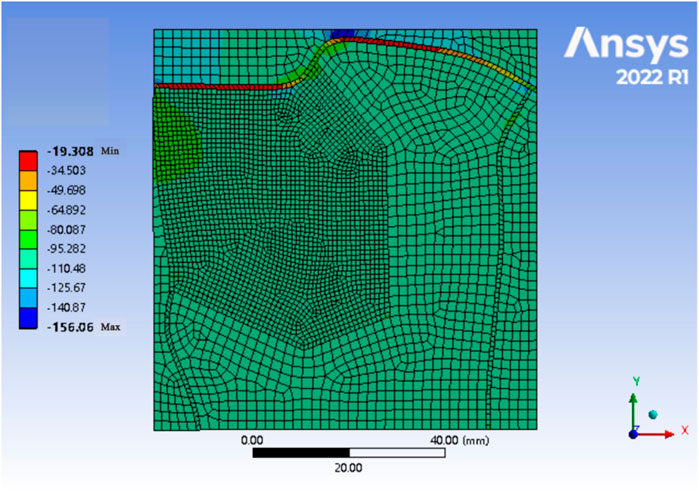
Task: Click the legend value -49.698
Action: (x=66, y=190)
